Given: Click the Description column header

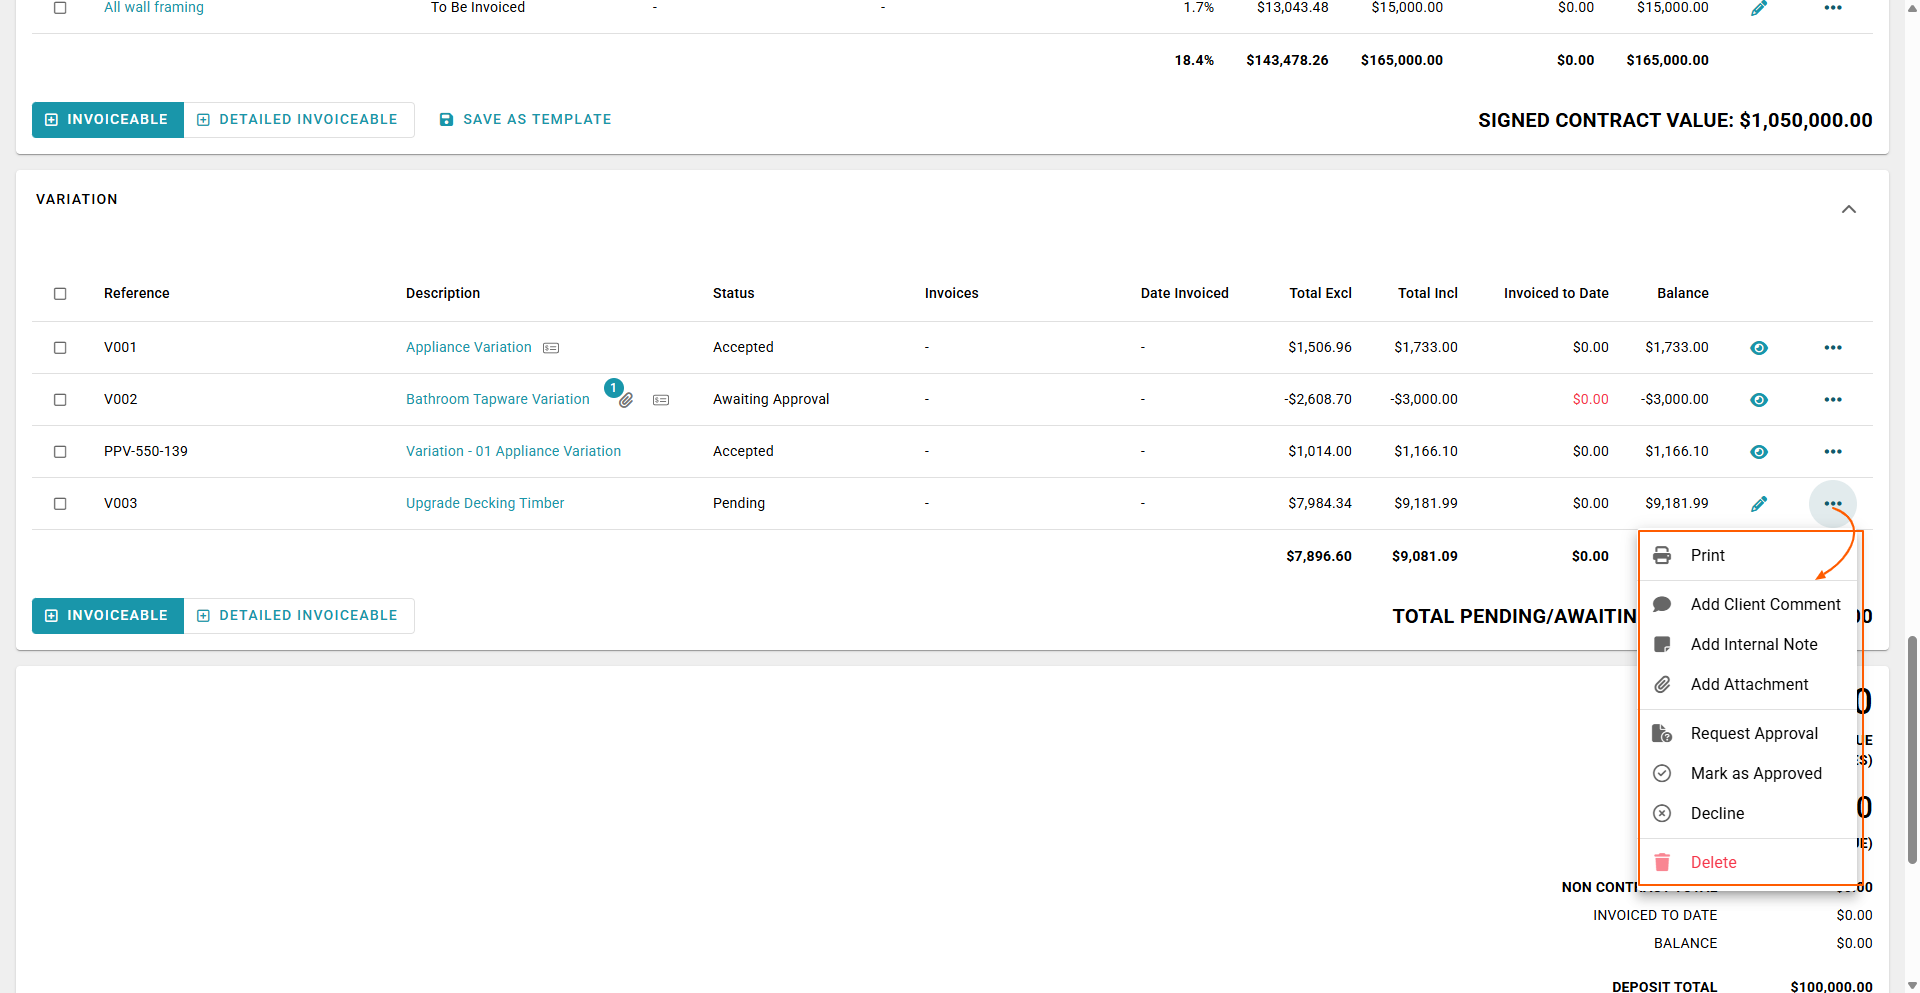Looking at the screenshot, I should pyautogui.click(x=443, y=293).
